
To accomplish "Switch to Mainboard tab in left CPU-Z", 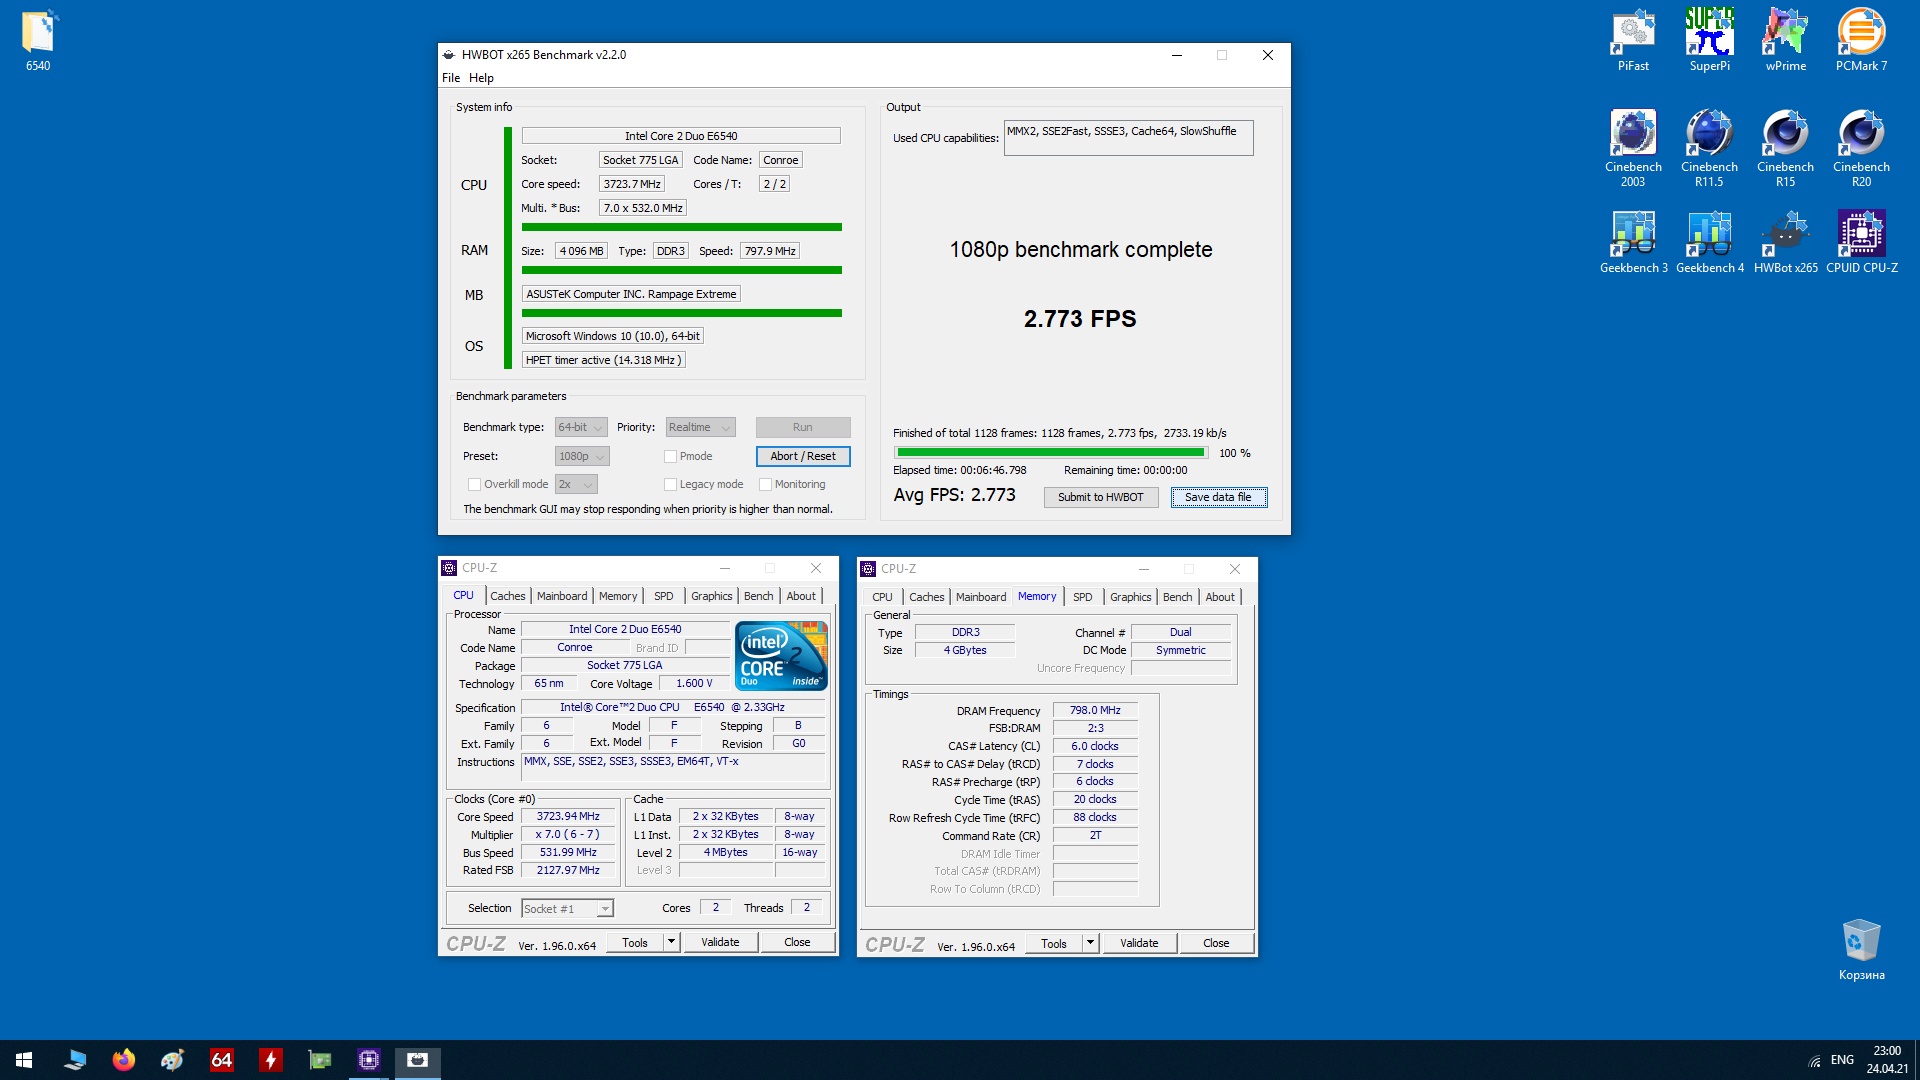I will (562, 596).
